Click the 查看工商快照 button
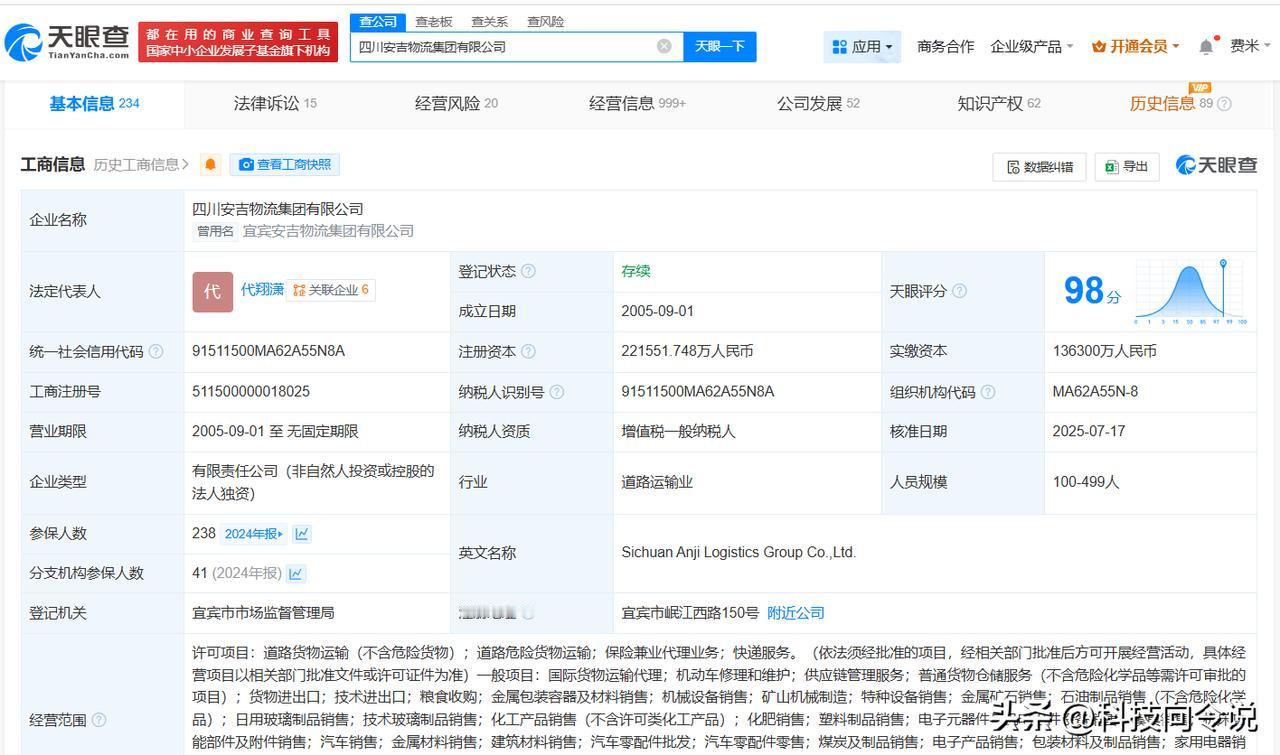The image size is (1280, 755). [x=285, y=165]
